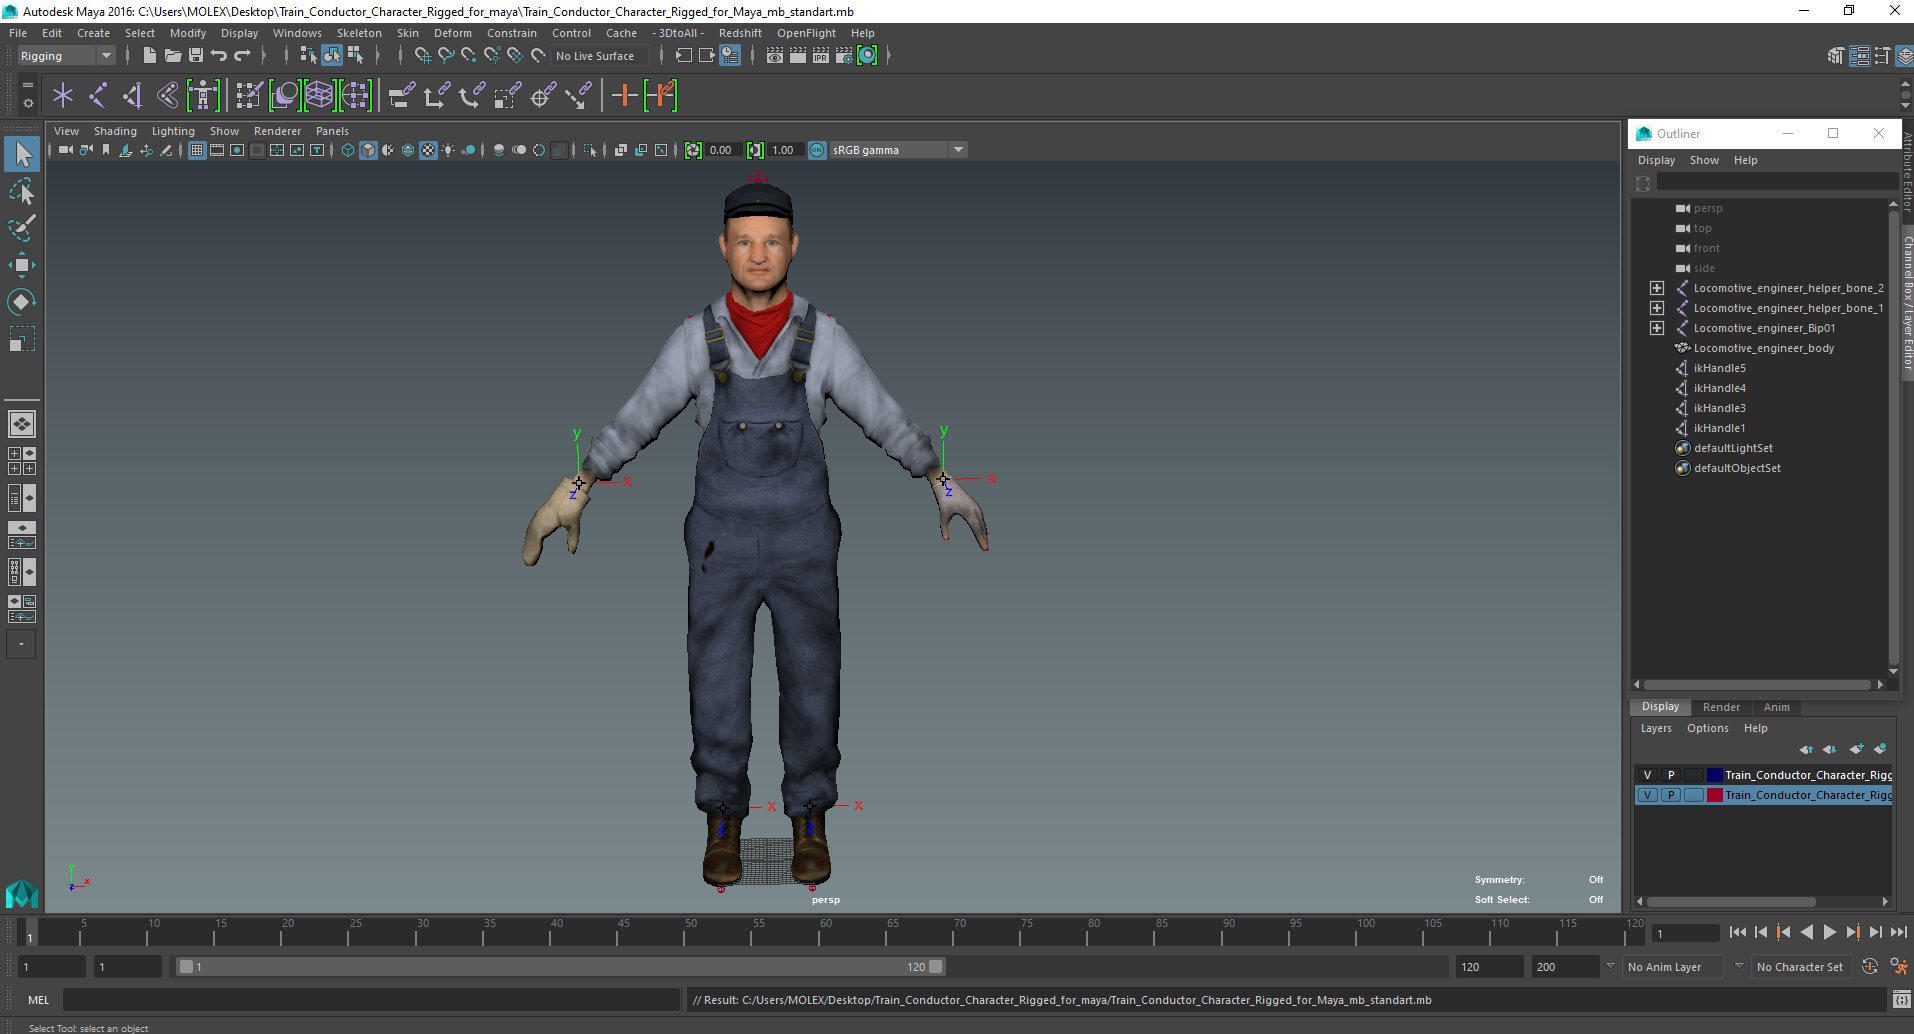Image resolution: width=1914 pixels, height=1034 pixels.
Task: Open the viewport Shading menu
Action: (x=115, y=131)
